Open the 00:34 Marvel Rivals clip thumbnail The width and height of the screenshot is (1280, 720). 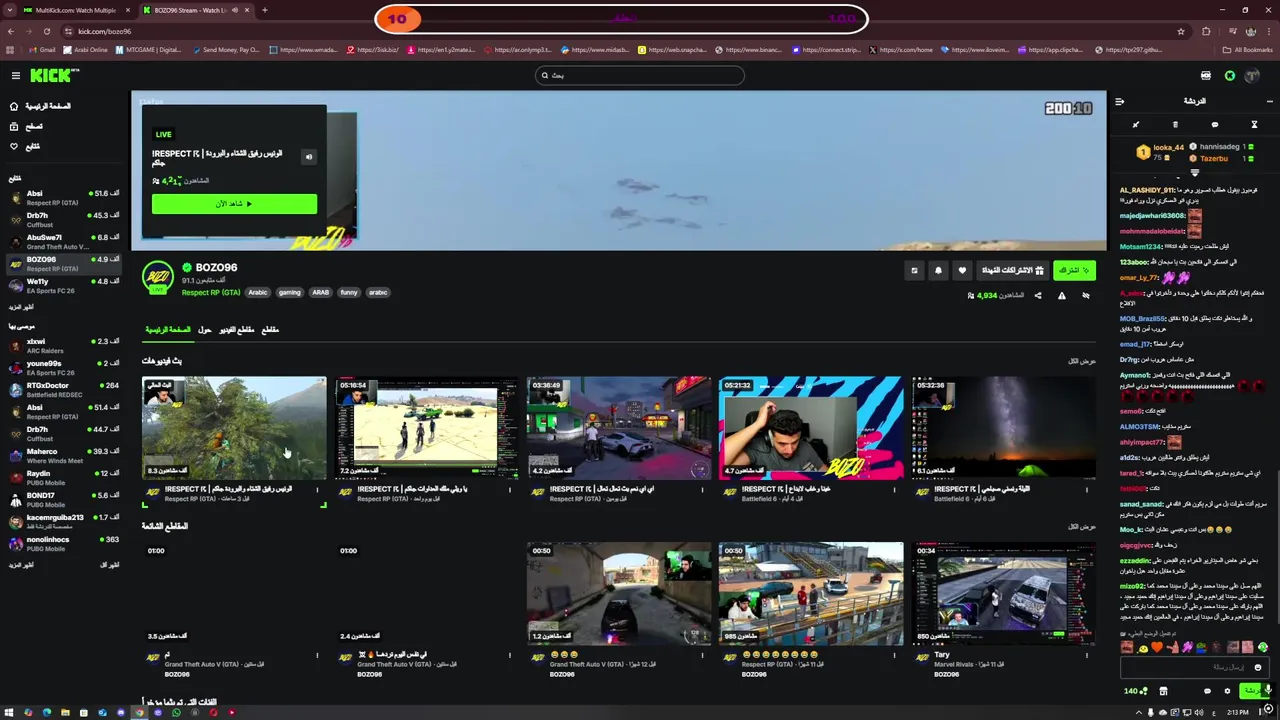pyautogui.click(x=1003, y=594)
